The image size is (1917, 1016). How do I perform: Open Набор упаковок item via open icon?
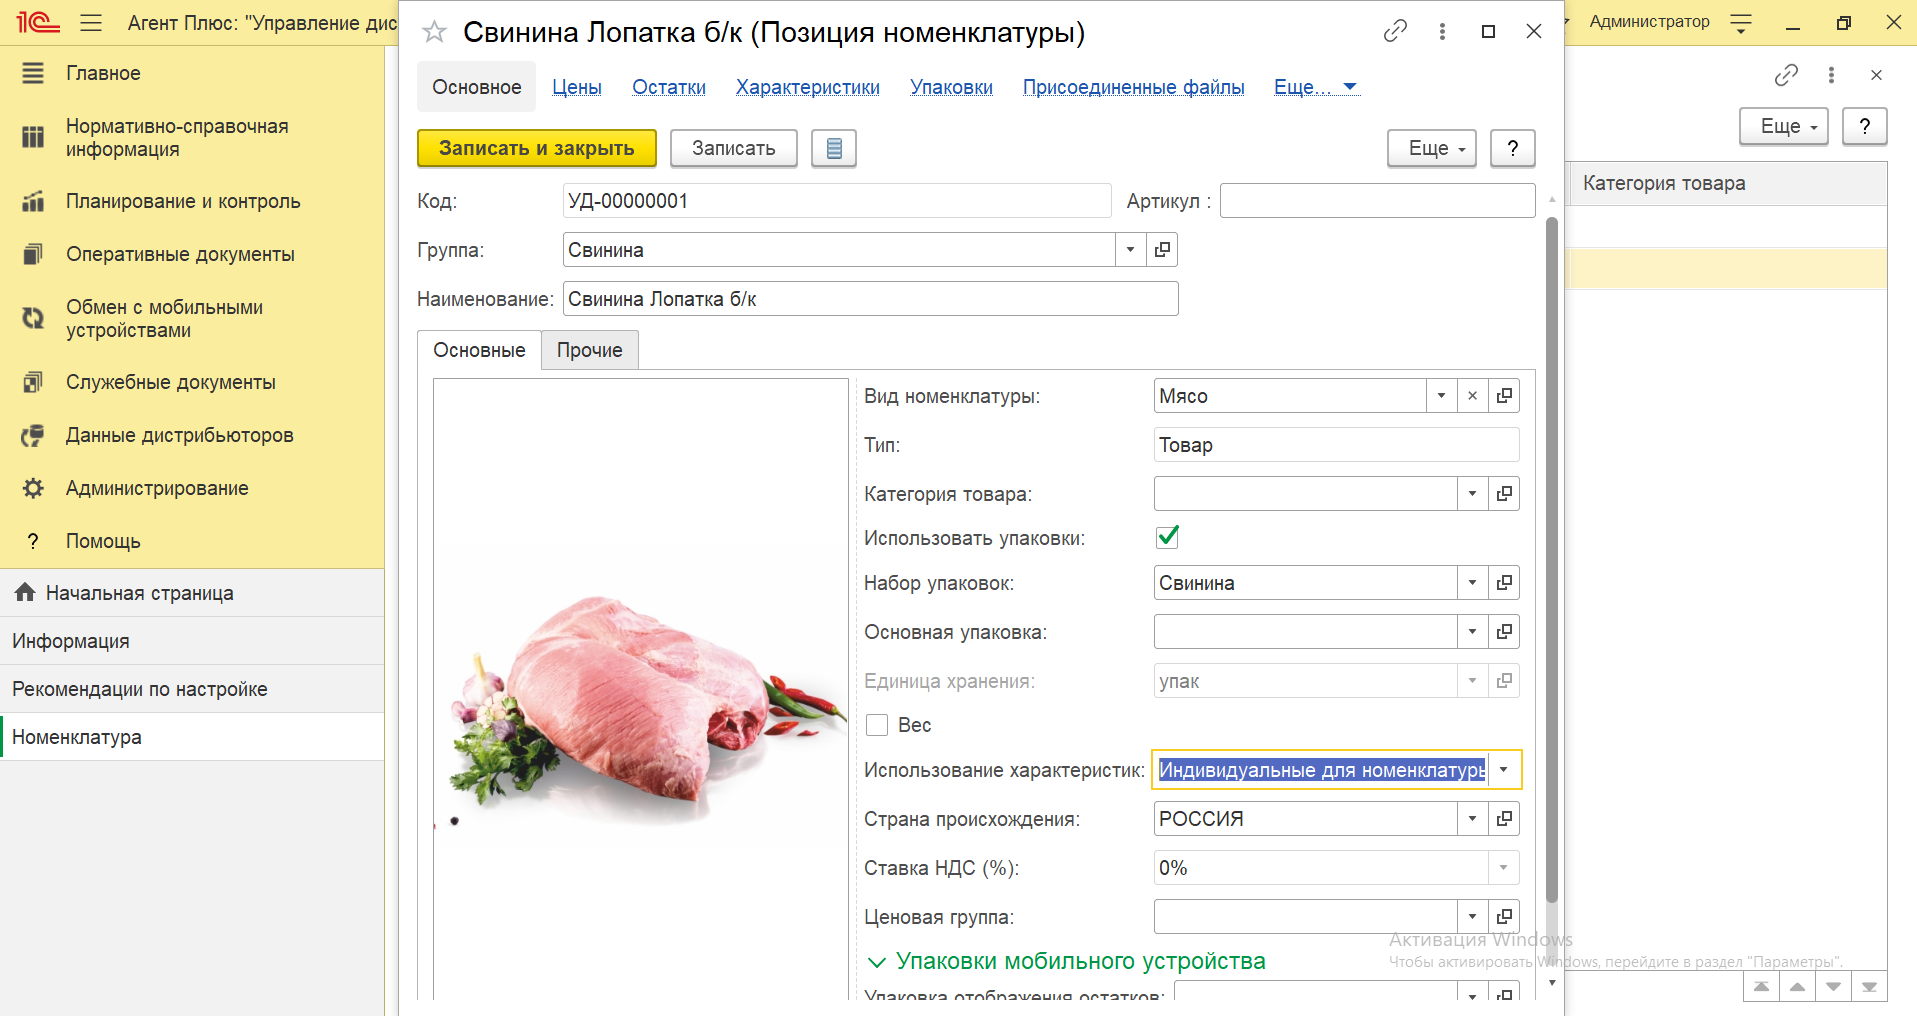coord(1504,583)
